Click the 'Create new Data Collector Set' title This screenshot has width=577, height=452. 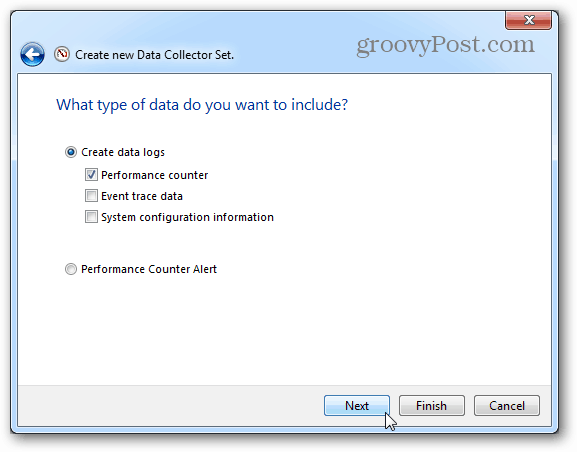[155, 55]
